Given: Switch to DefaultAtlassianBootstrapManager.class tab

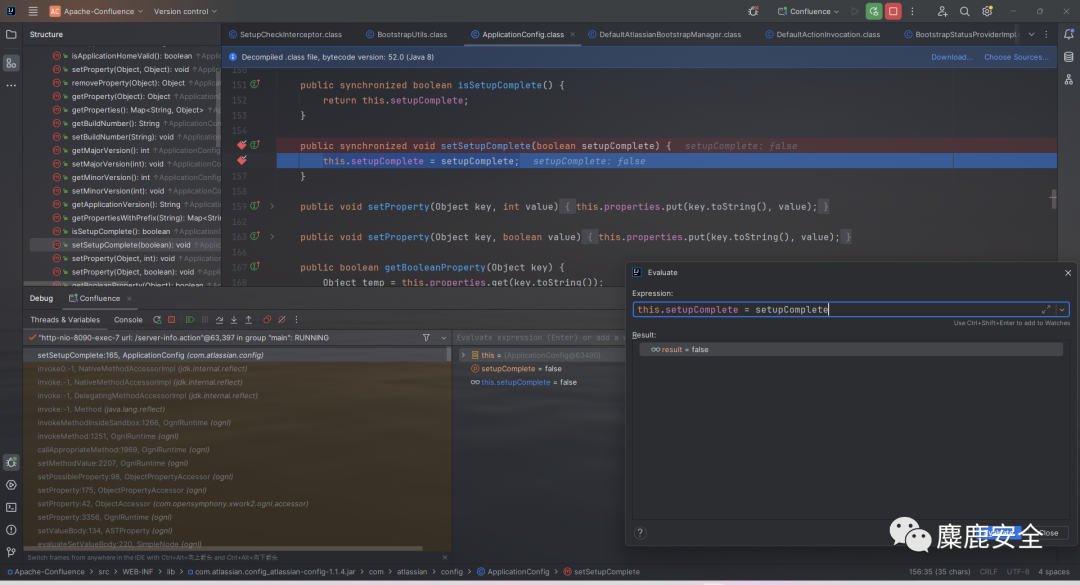Looking at the screenshot, I should pos(665,34).
